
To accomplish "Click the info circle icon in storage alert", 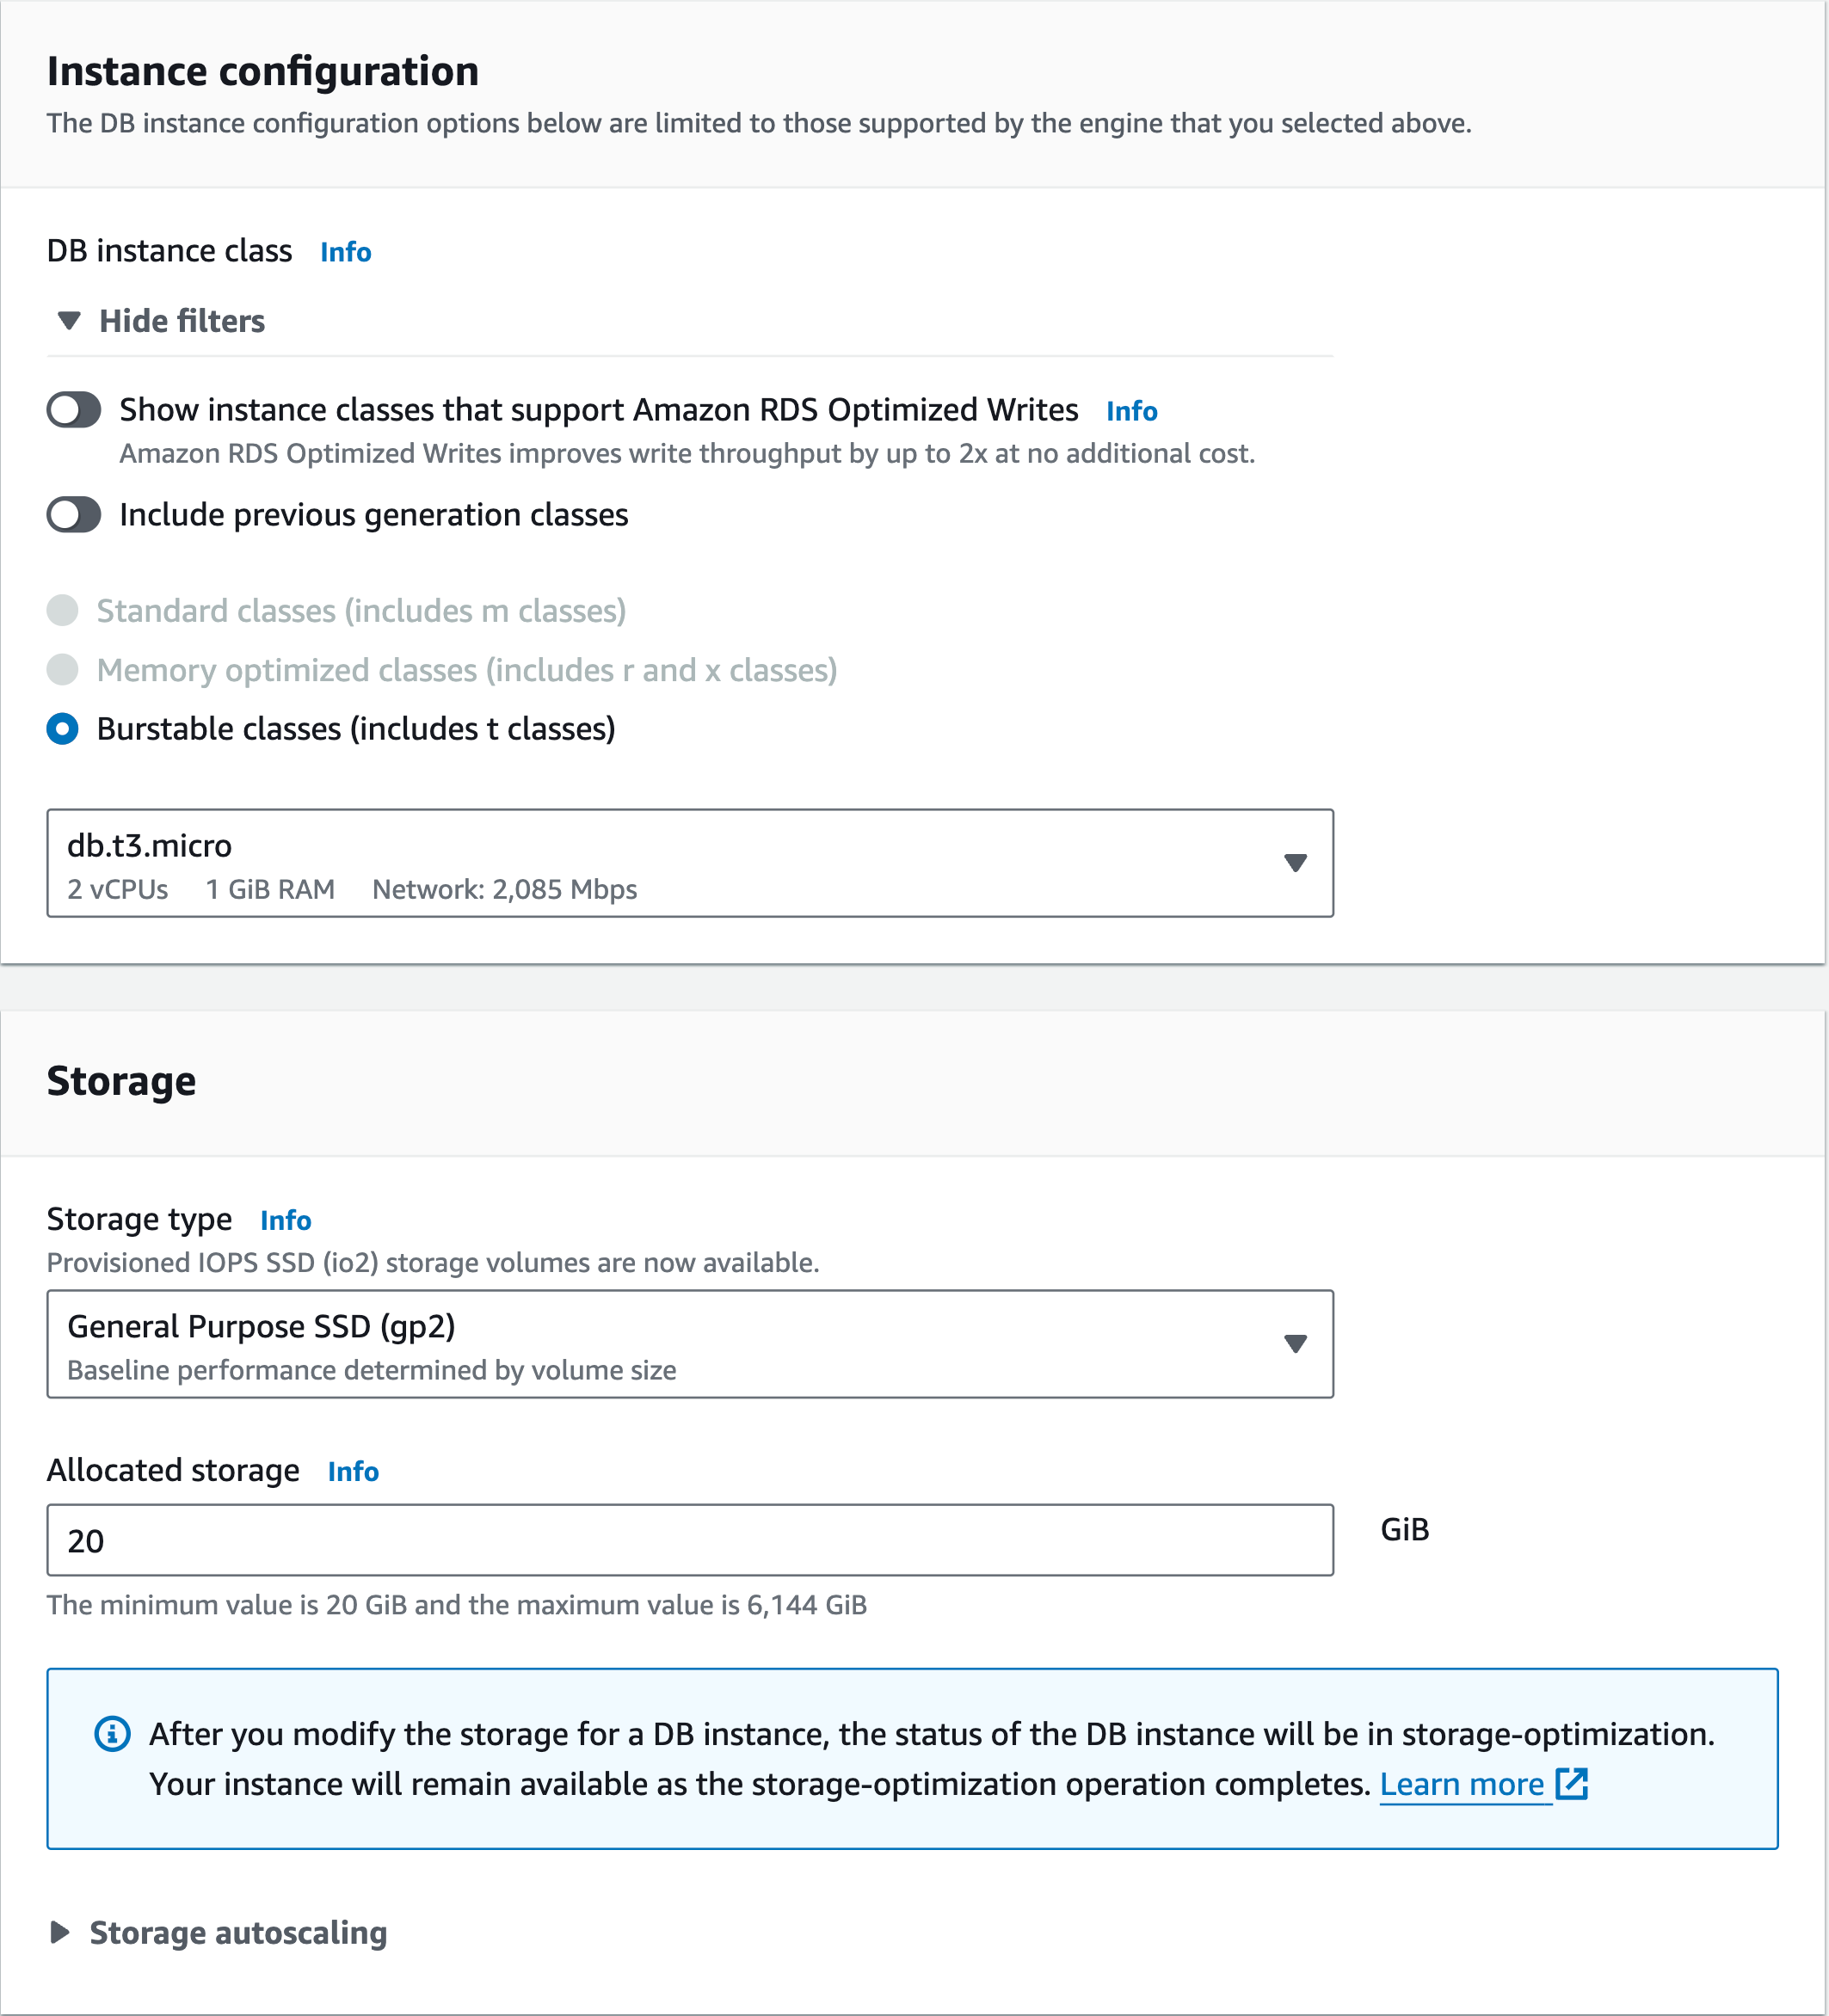I will pos(112,1733).
